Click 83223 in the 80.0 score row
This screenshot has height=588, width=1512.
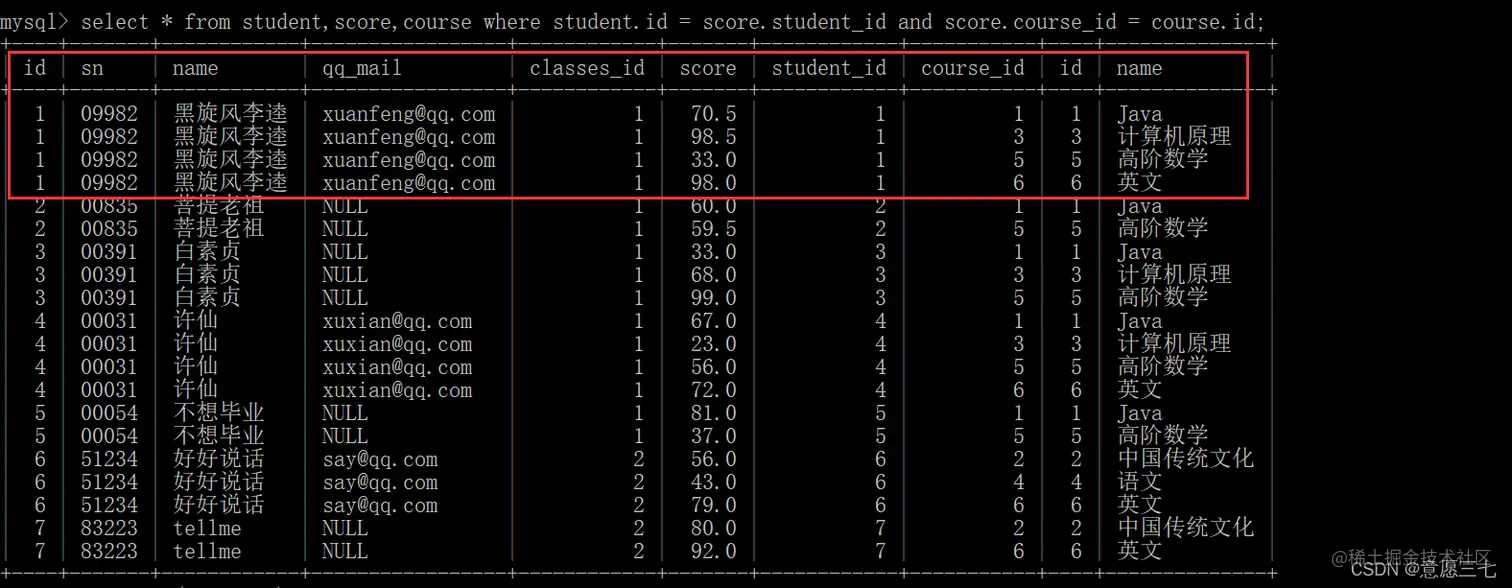click(x=109, y=528)
